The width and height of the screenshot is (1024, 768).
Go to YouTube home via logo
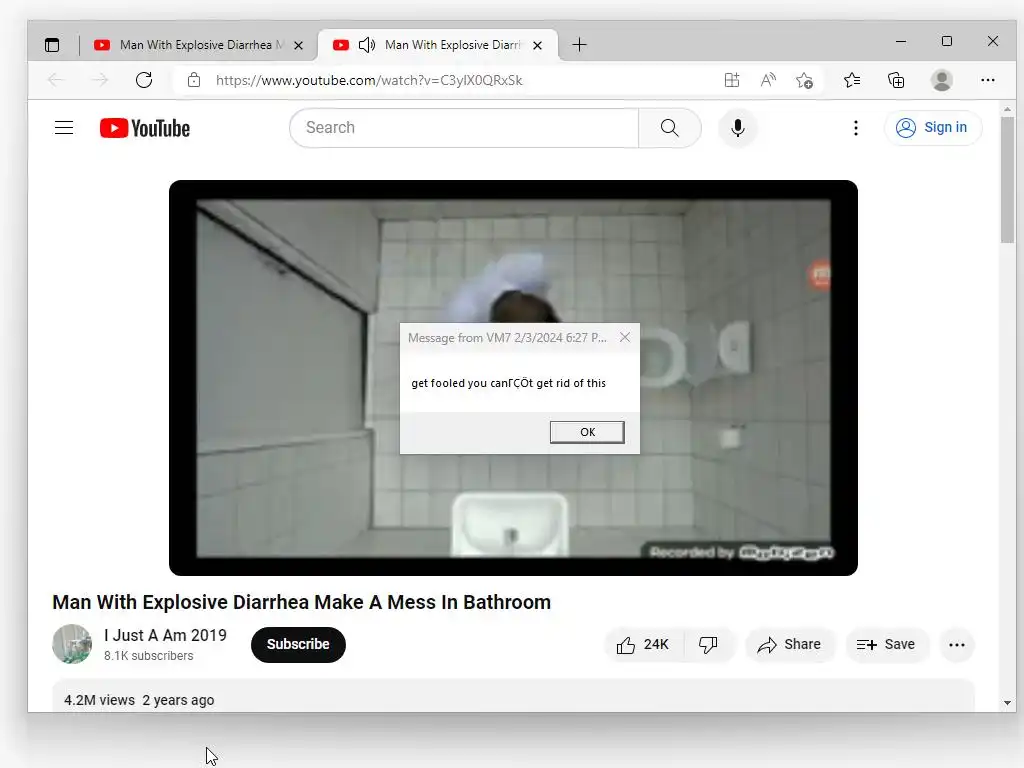[x=145, y=128]
